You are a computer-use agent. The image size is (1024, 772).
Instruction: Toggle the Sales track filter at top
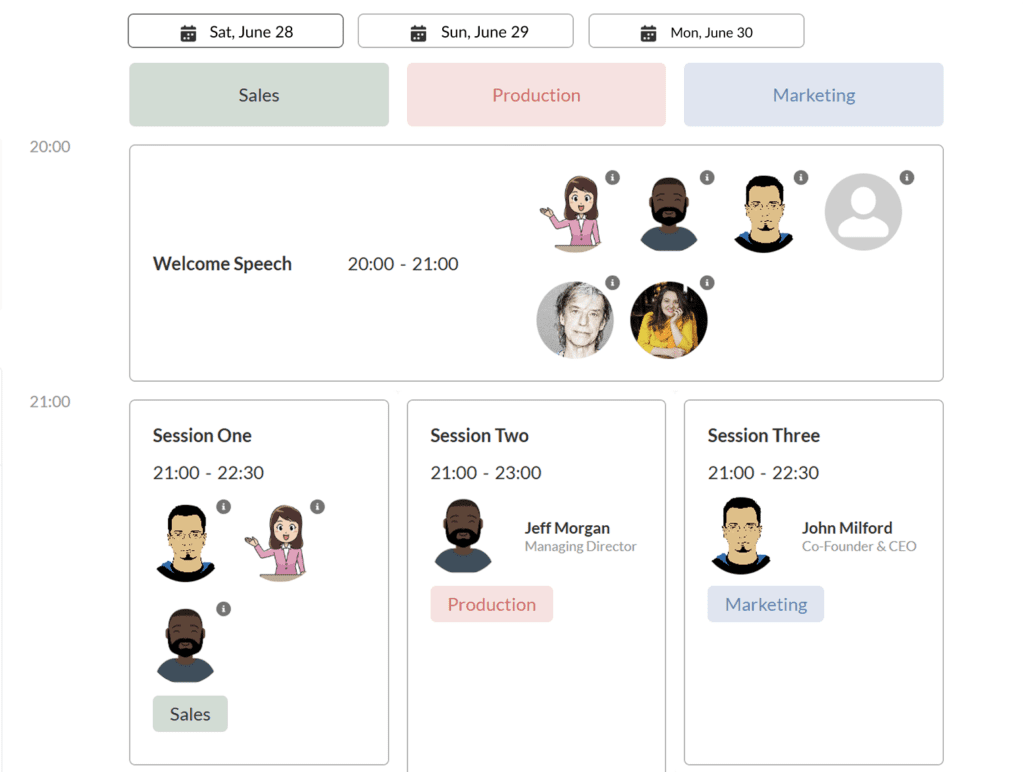click(259, 96)
